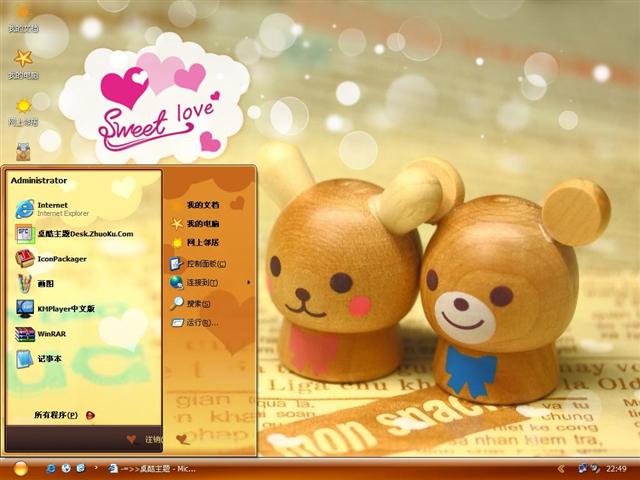
Task: Open 我的文档 desktop icon
Action: [23, 19]
